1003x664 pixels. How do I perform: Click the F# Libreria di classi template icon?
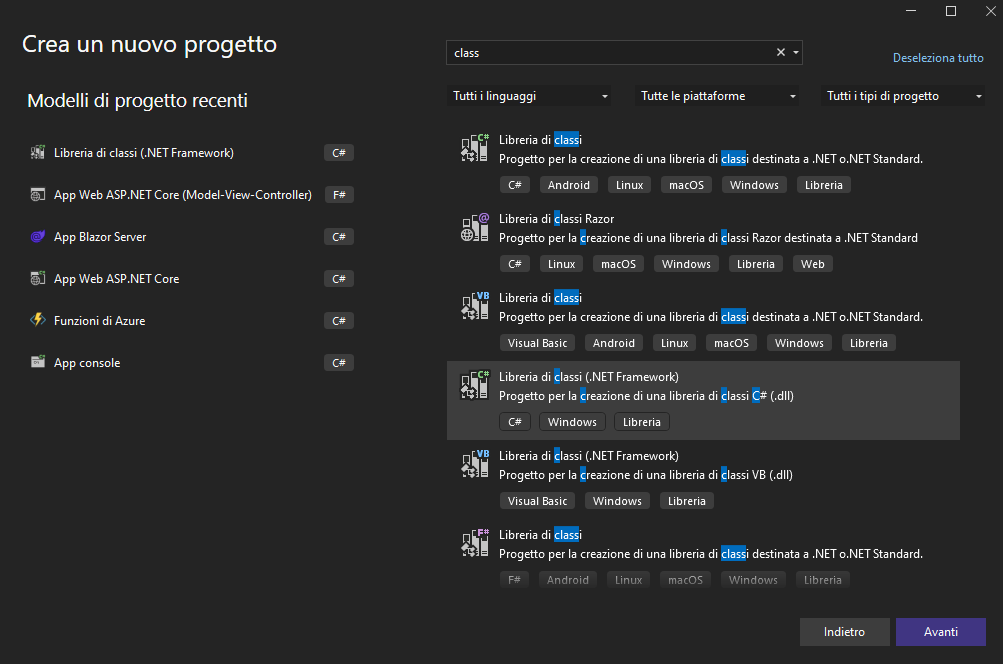point(475,543)
